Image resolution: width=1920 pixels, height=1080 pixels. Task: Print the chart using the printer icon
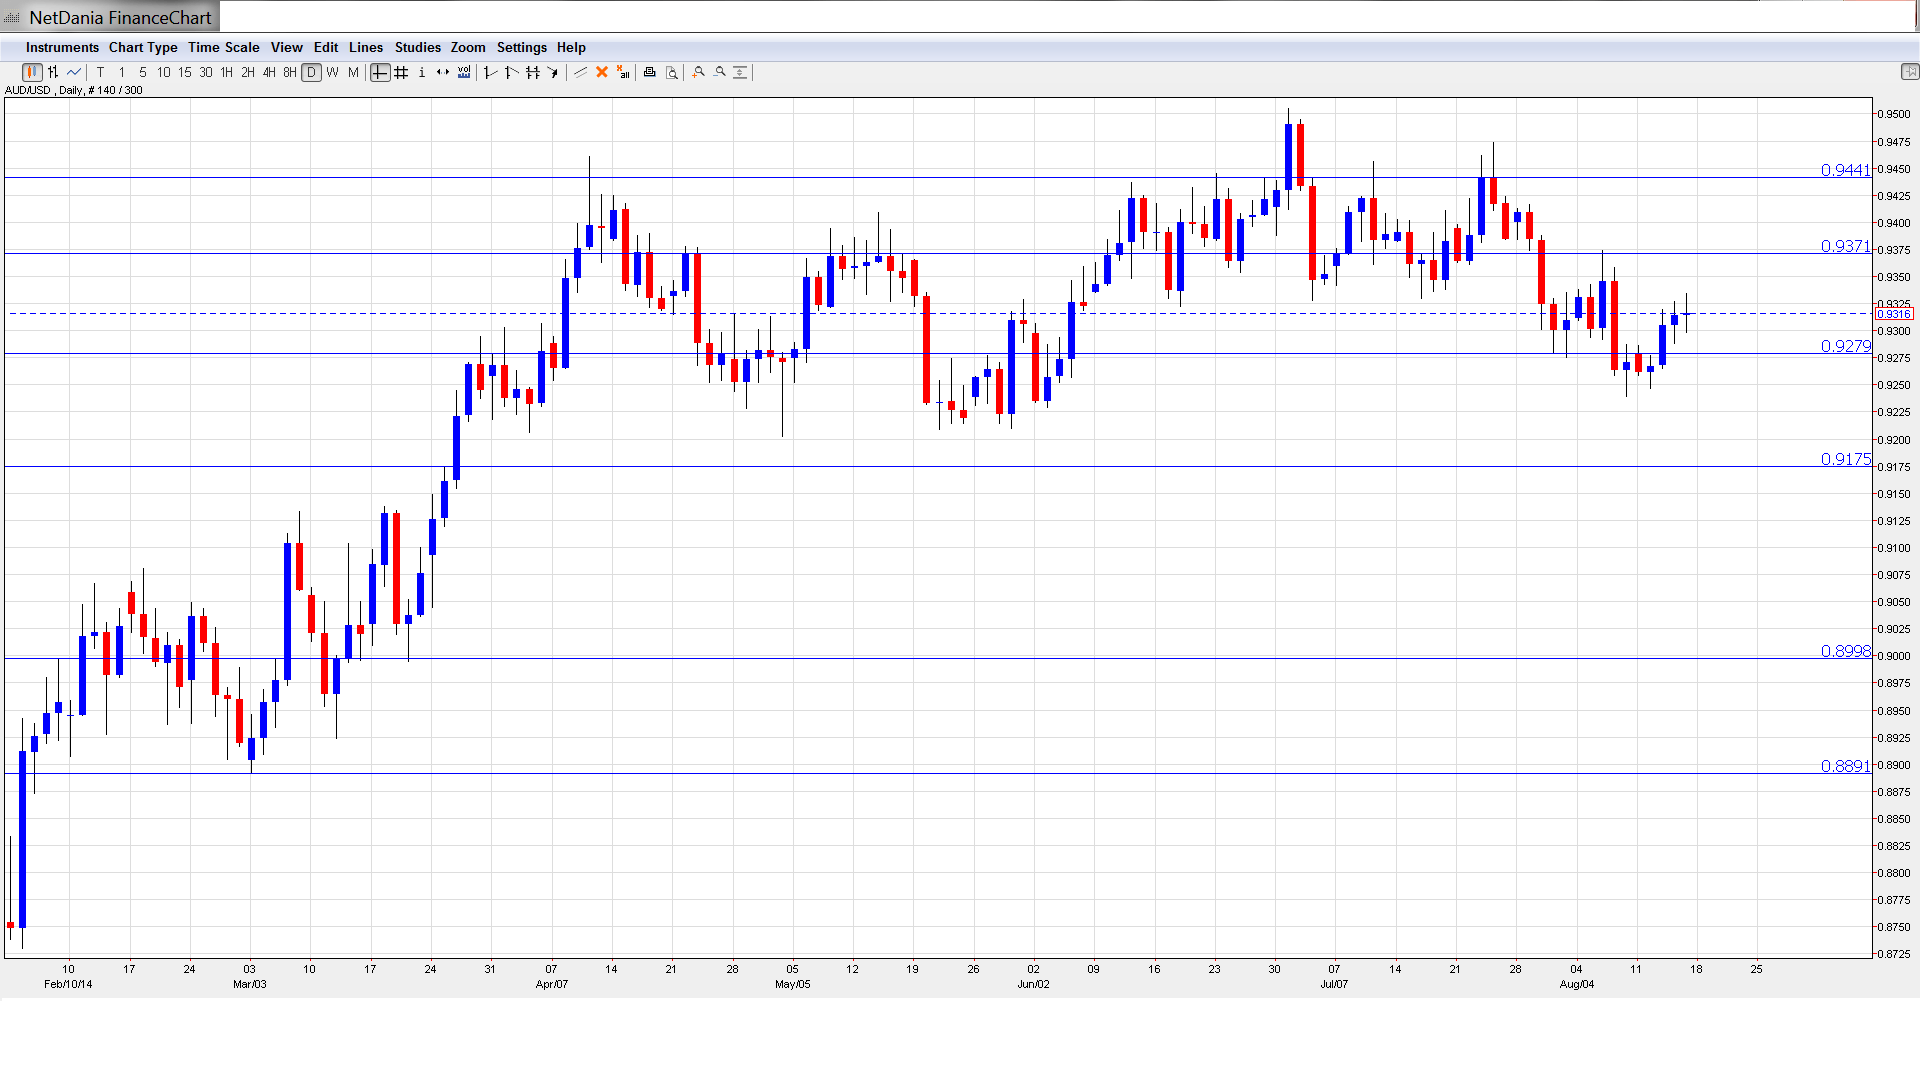(650, 72)
